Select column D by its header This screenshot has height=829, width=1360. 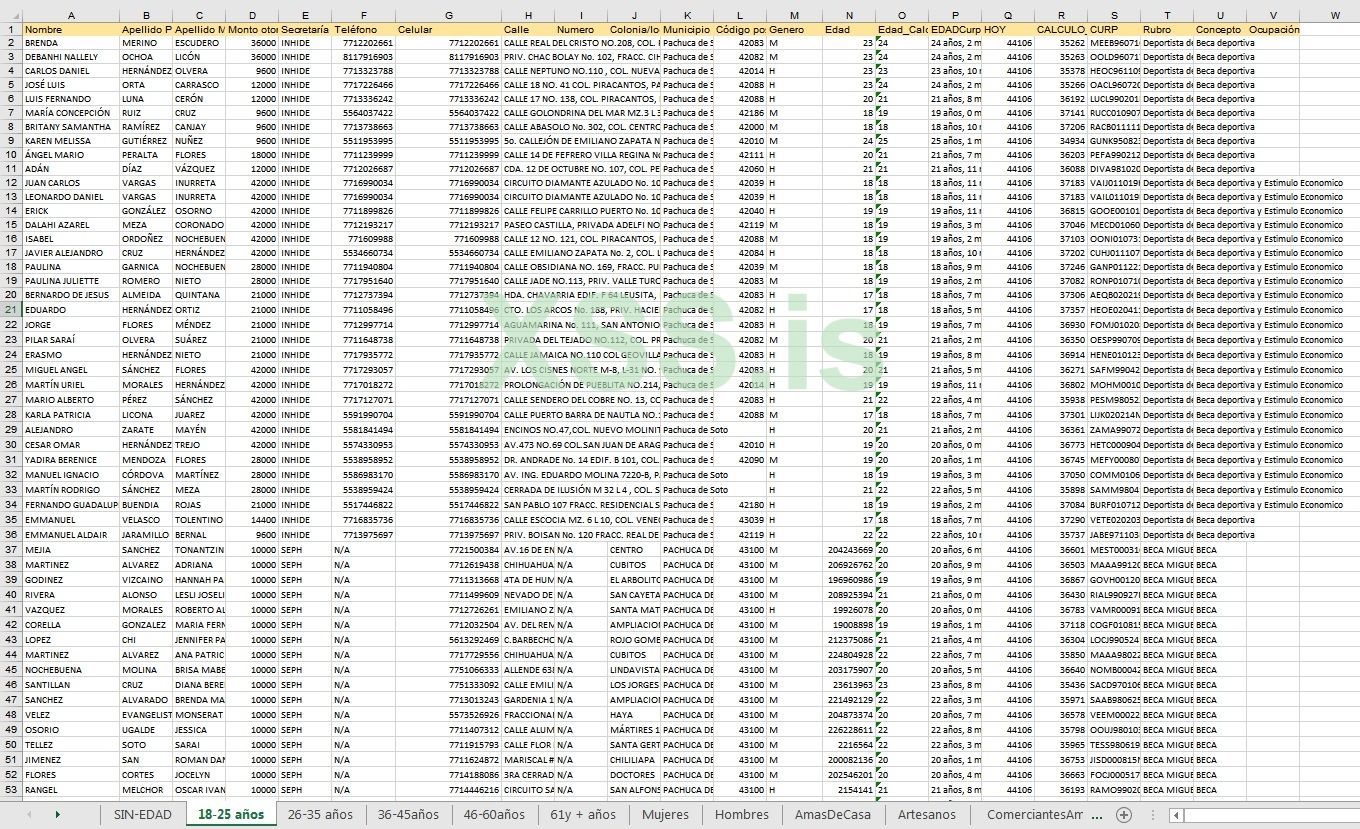[x=252, y=16]
